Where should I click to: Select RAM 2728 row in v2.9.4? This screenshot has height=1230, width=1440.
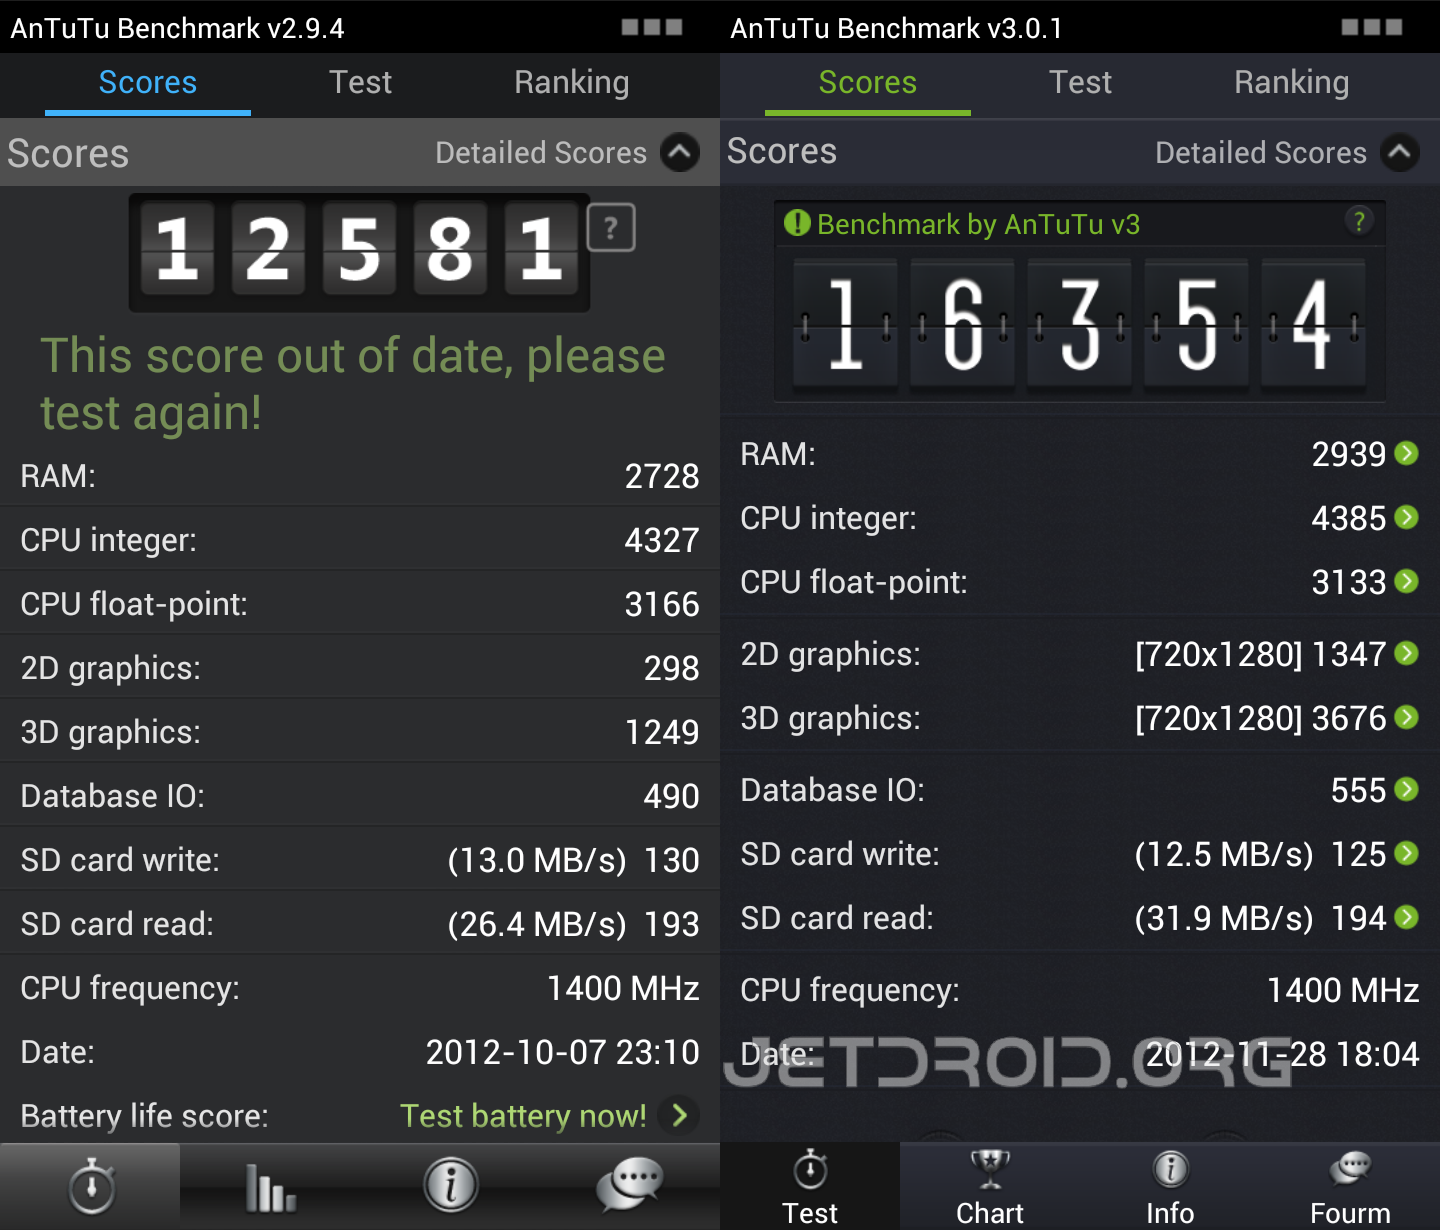pos(360,476)
